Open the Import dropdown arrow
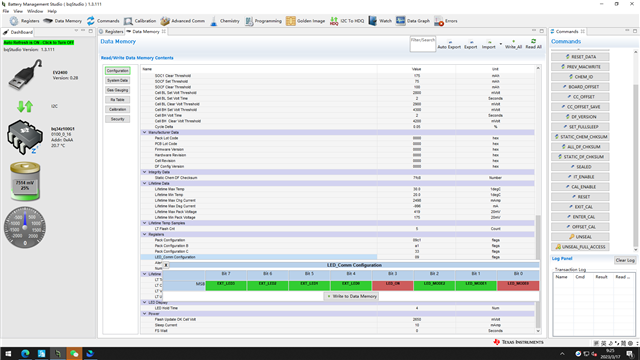The width and height of the screenshot is (640, 360). tap(500, 44)
